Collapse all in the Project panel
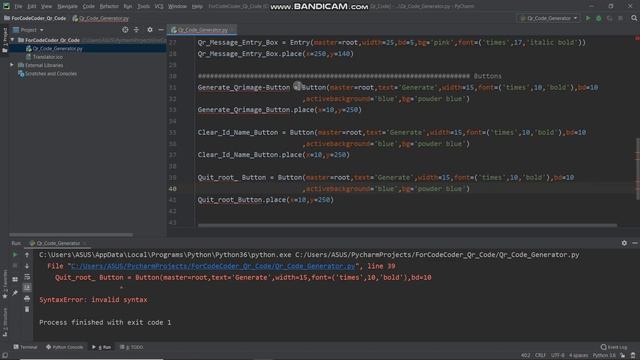This screenshot has height=360, width=640. [136, 30]
